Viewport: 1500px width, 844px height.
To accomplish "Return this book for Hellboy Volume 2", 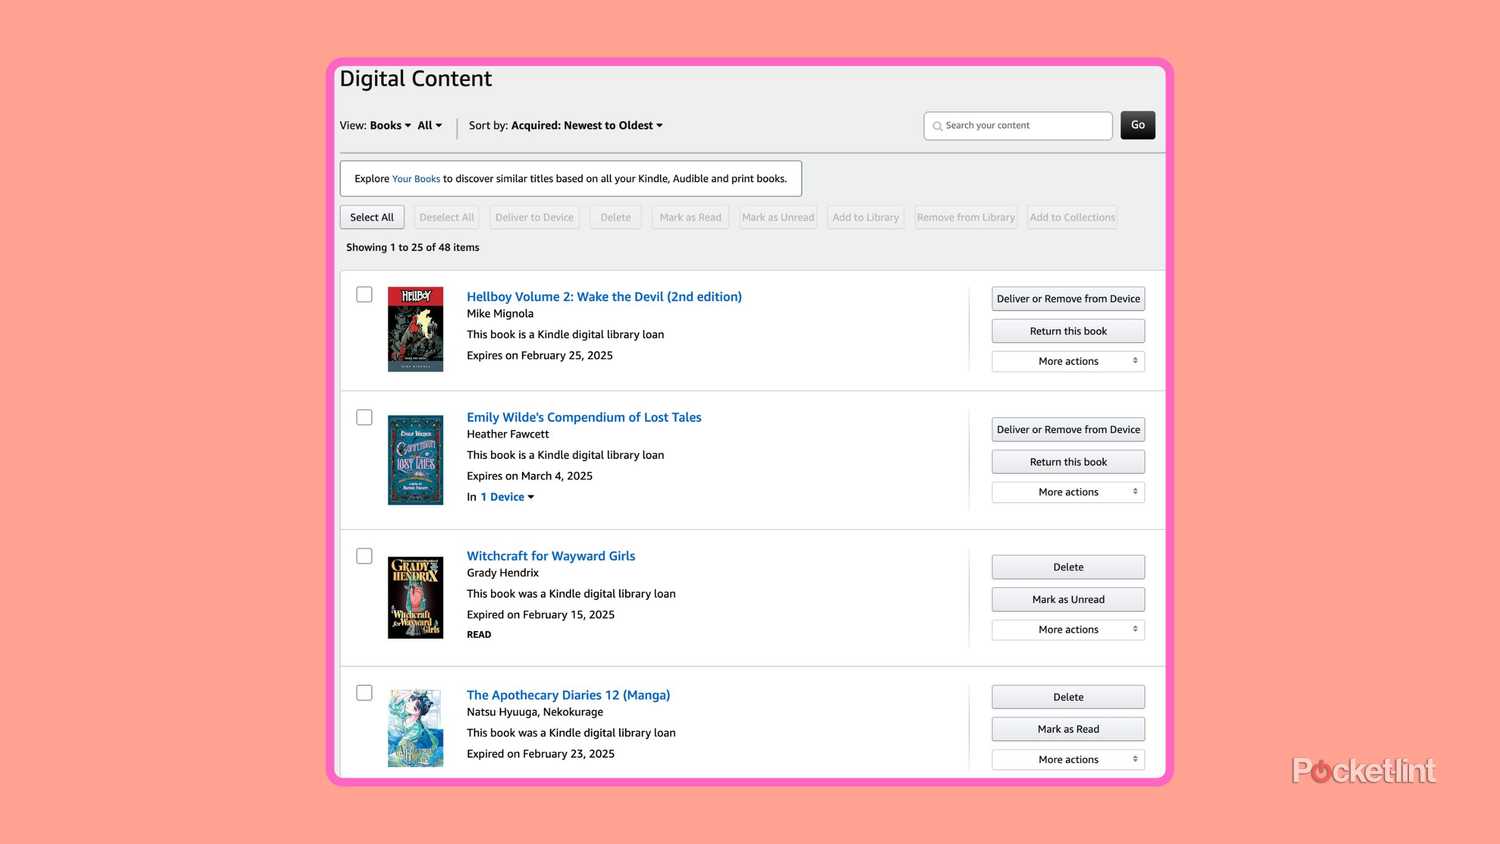I will [1068, 331].
